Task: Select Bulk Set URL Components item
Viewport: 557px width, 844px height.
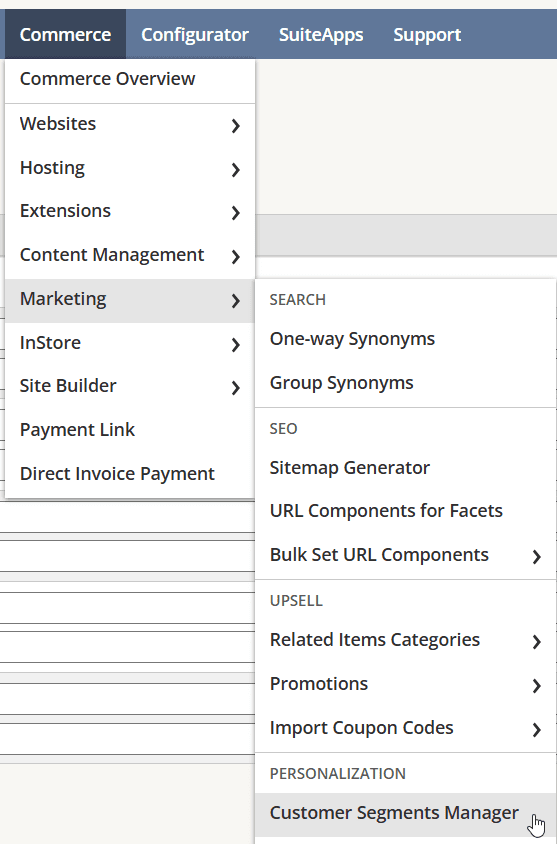Action: click(x=405, y=555)
